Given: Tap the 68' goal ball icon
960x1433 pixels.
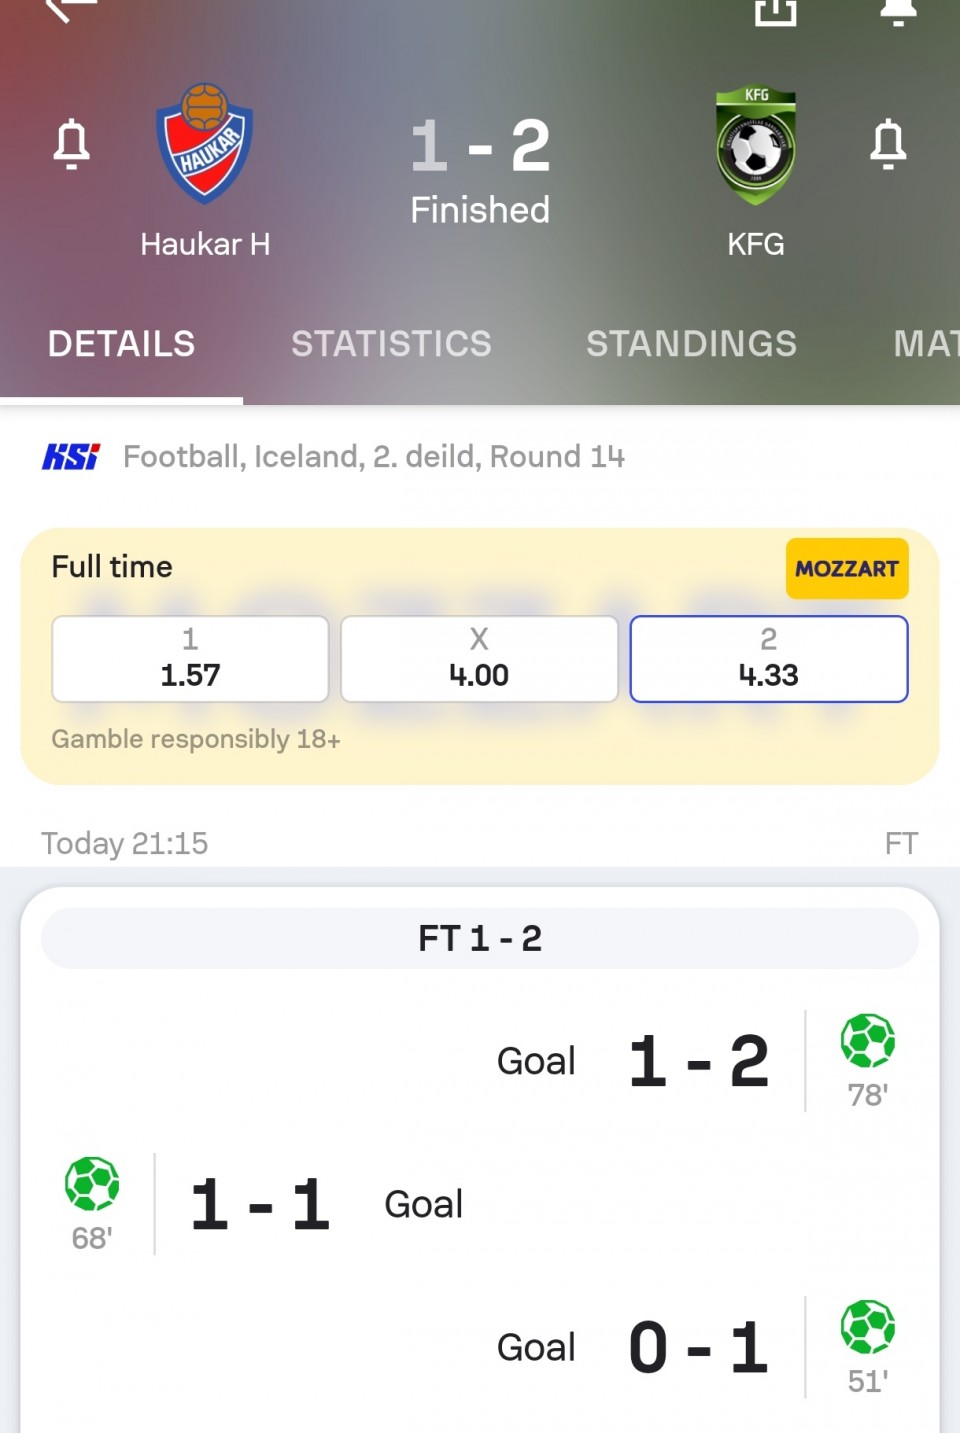Looking at the screenshot, I should [92, 1184].
